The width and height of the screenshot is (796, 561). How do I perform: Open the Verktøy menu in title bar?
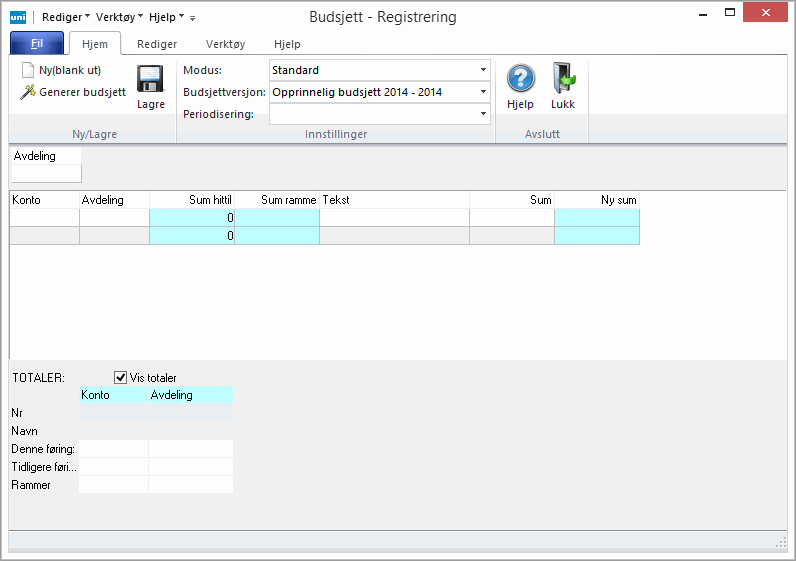tap(119, 17)
